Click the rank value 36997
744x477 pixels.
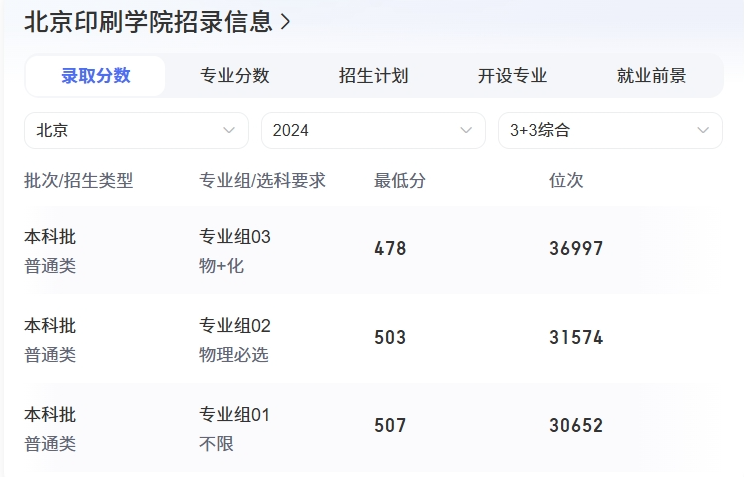576,248
